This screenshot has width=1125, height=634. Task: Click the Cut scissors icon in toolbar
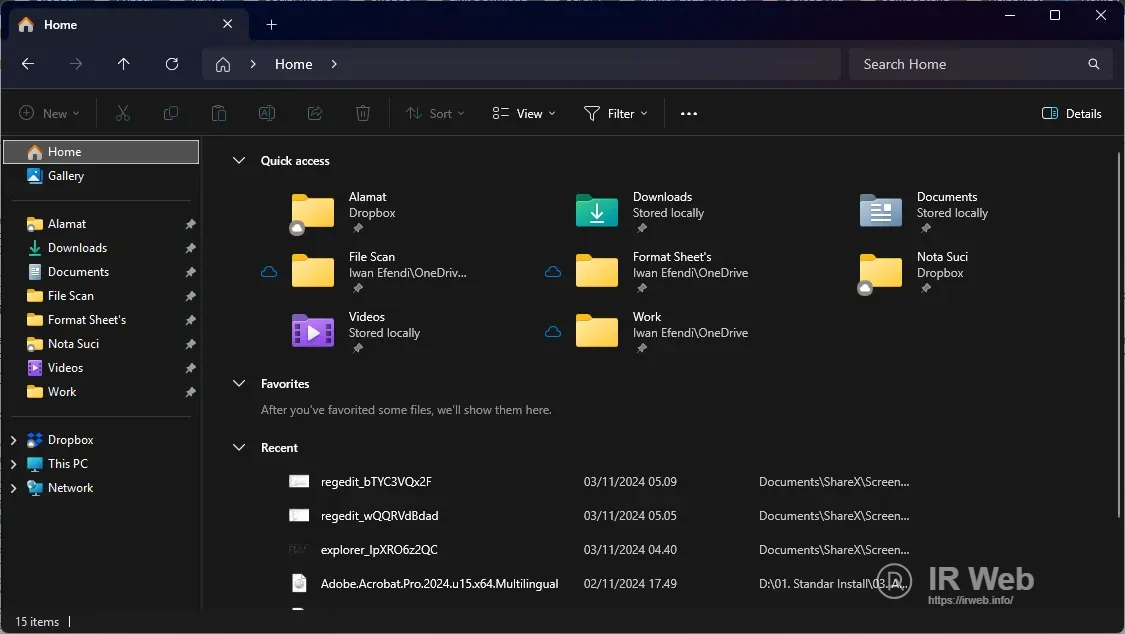pyautogui.click(x=123, y=114)
